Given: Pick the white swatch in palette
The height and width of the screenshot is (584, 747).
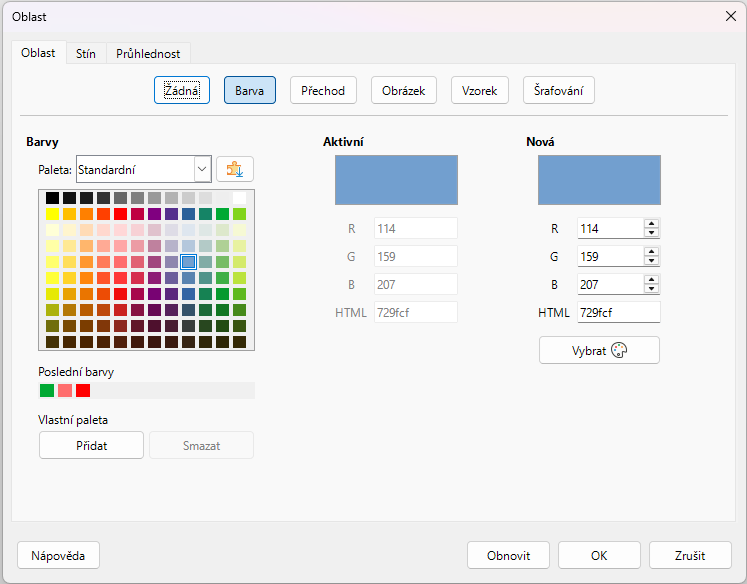Looking at the screenshot, I should click(240, 198).
